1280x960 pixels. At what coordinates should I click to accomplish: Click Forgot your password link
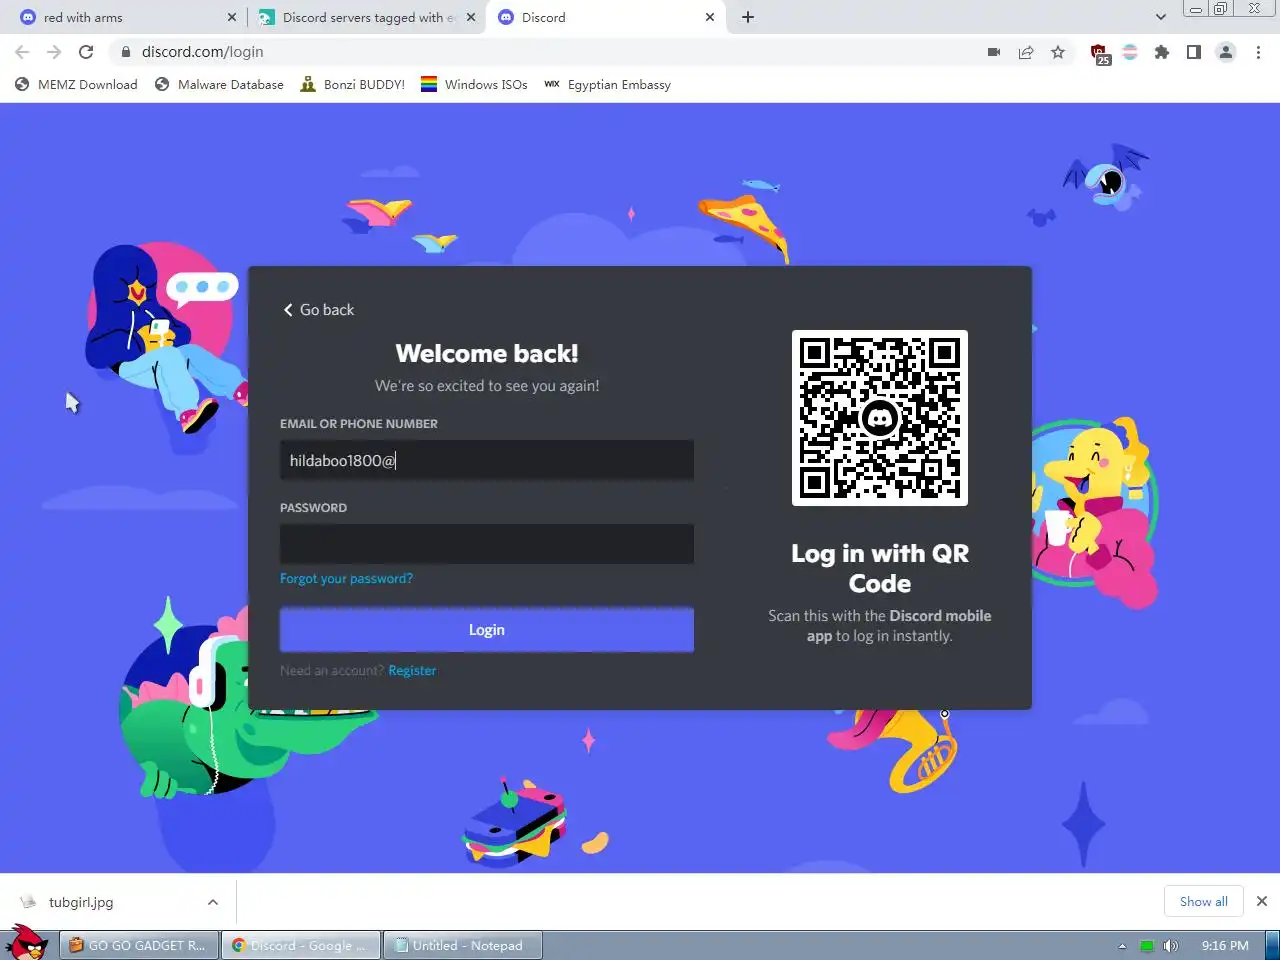(x=346, y=579)
